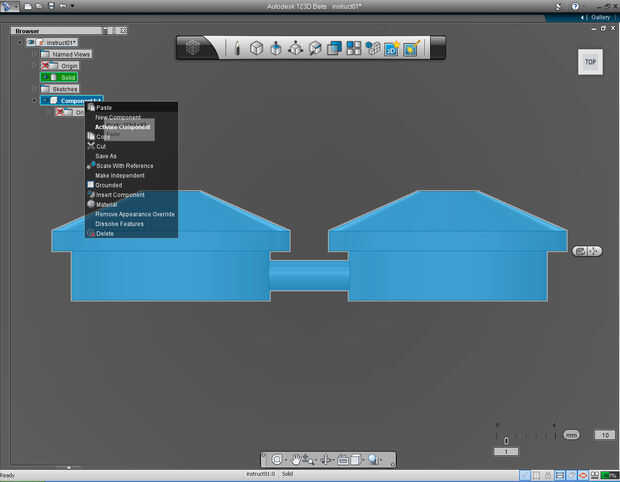Screen dimensions: 620x482
Task: Click the New document icon in title bar
Action: point(28,6)
